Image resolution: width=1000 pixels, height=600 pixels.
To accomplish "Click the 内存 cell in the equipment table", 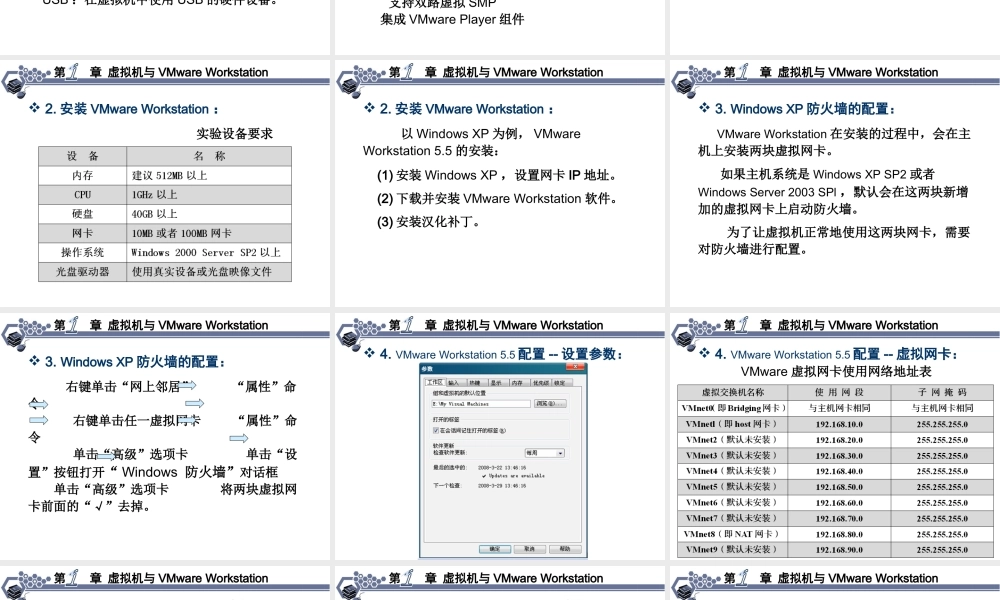I will (x=82, y=175).
